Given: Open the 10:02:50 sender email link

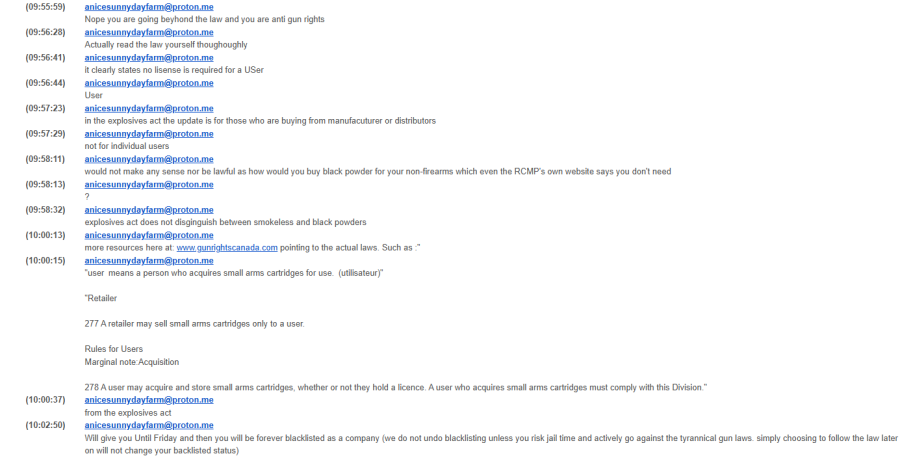Looking at the screenshot, I should tap(149, 425).
